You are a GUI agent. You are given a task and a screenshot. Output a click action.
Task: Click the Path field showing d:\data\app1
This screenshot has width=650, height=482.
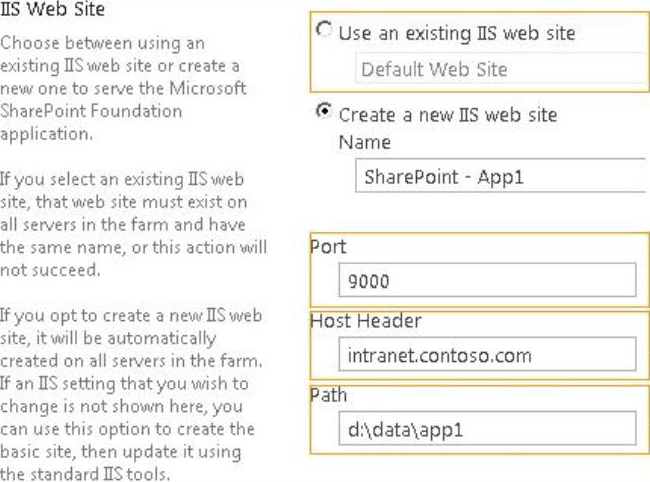(x=487, y=429)
